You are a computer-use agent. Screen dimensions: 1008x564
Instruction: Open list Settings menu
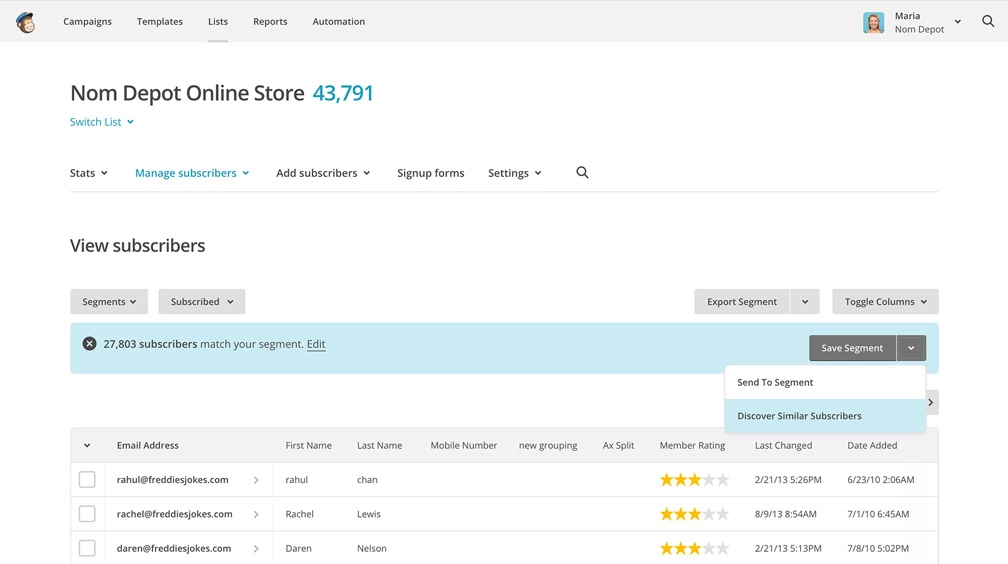pos(515,173)
